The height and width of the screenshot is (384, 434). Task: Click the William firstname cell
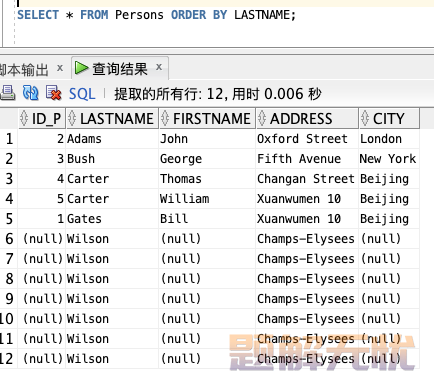tap(207, 199)
